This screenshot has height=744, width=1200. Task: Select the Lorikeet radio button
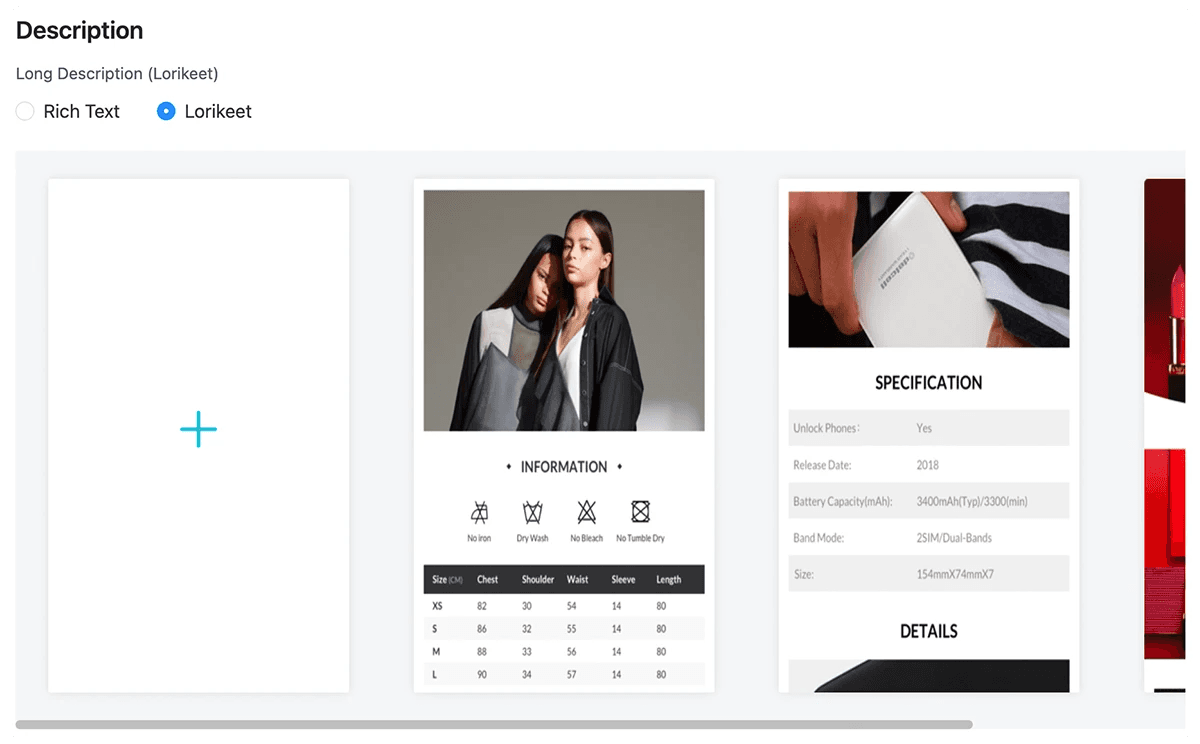pos(166,111)
